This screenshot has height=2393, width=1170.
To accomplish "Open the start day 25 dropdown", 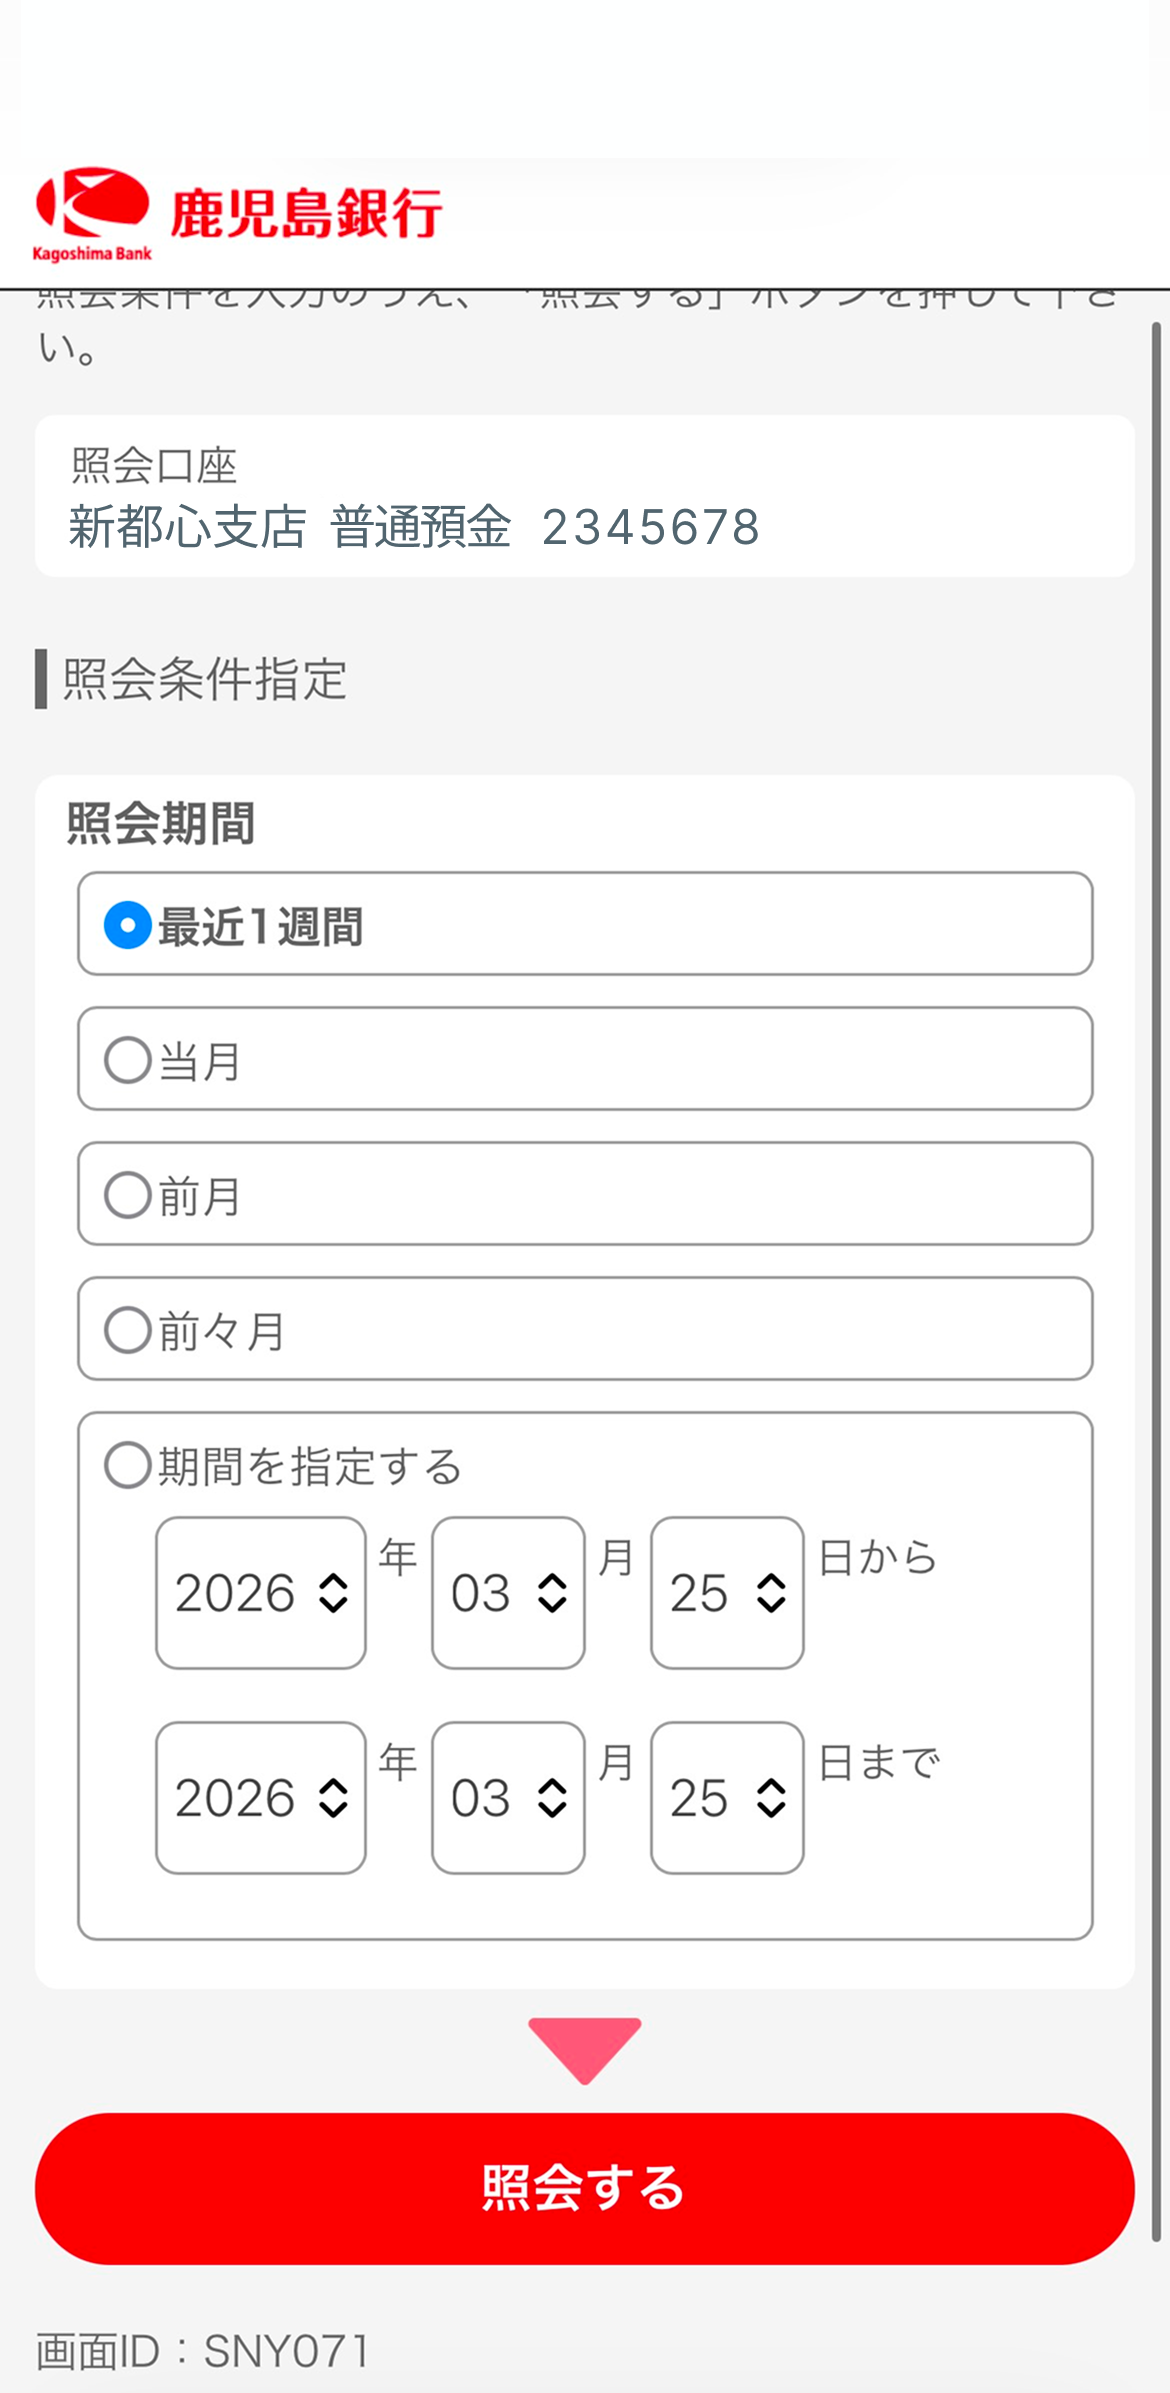I will 727,1593.
